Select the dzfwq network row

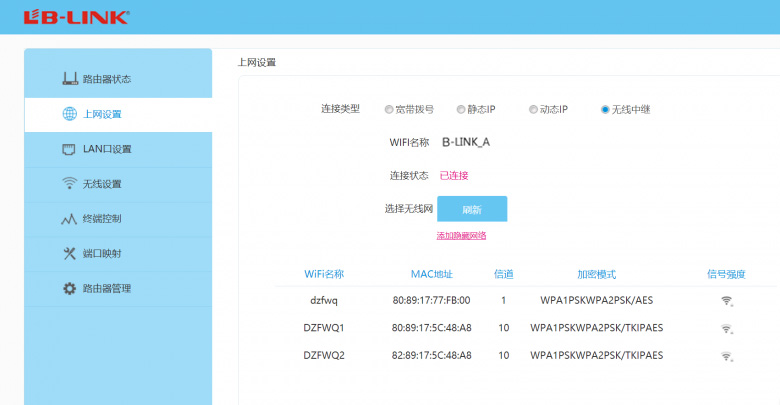(526, 301)
